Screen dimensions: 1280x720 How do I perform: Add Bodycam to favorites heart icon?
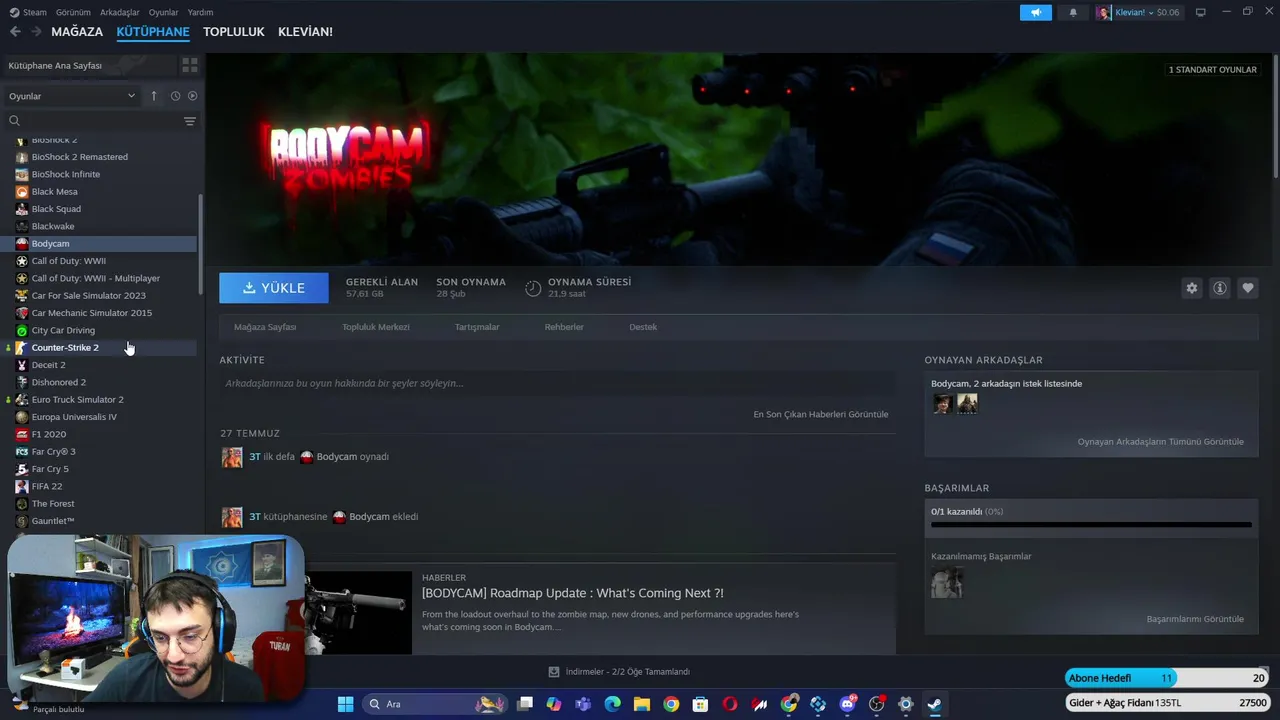(x=1247, y=288)
